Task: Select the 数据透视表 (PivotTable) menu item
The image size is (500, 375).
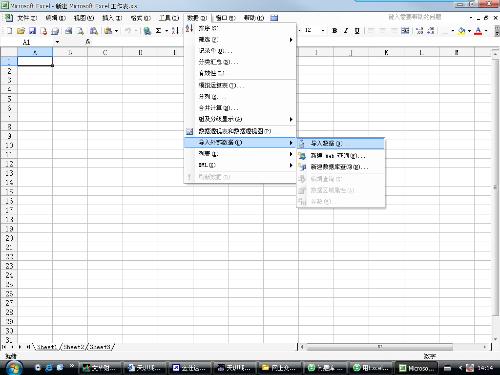Action: pyautogui.click(x=240, y=131)
